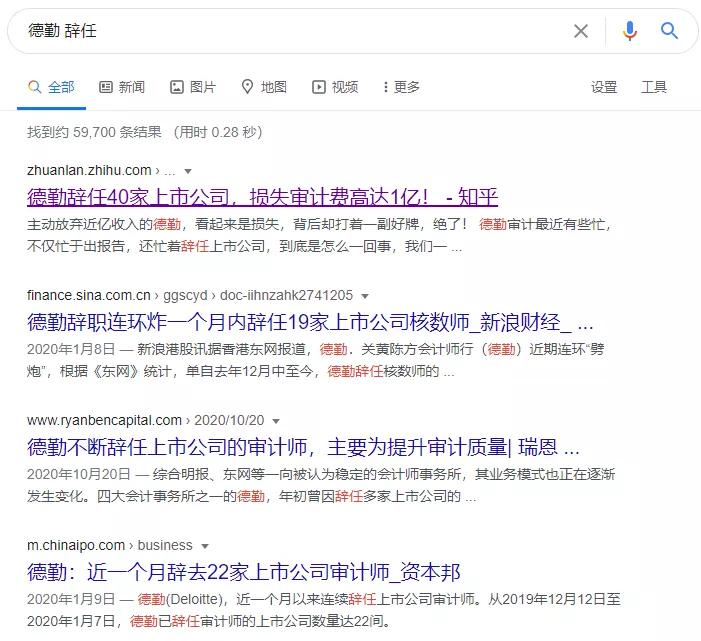Click the 2020年1月8日 snippet date
This screenshot has height=641, width=701.
(71, 349)
